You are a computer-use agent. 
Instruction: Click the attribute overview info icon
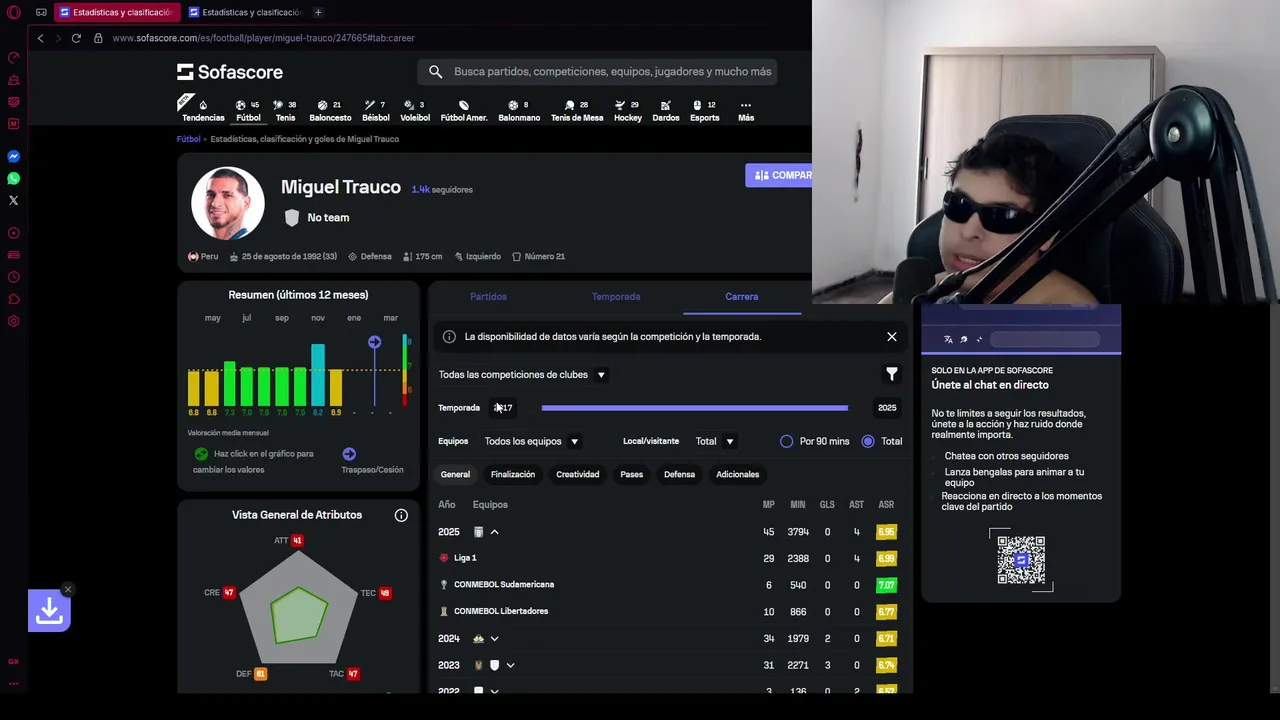click(401, 515)
